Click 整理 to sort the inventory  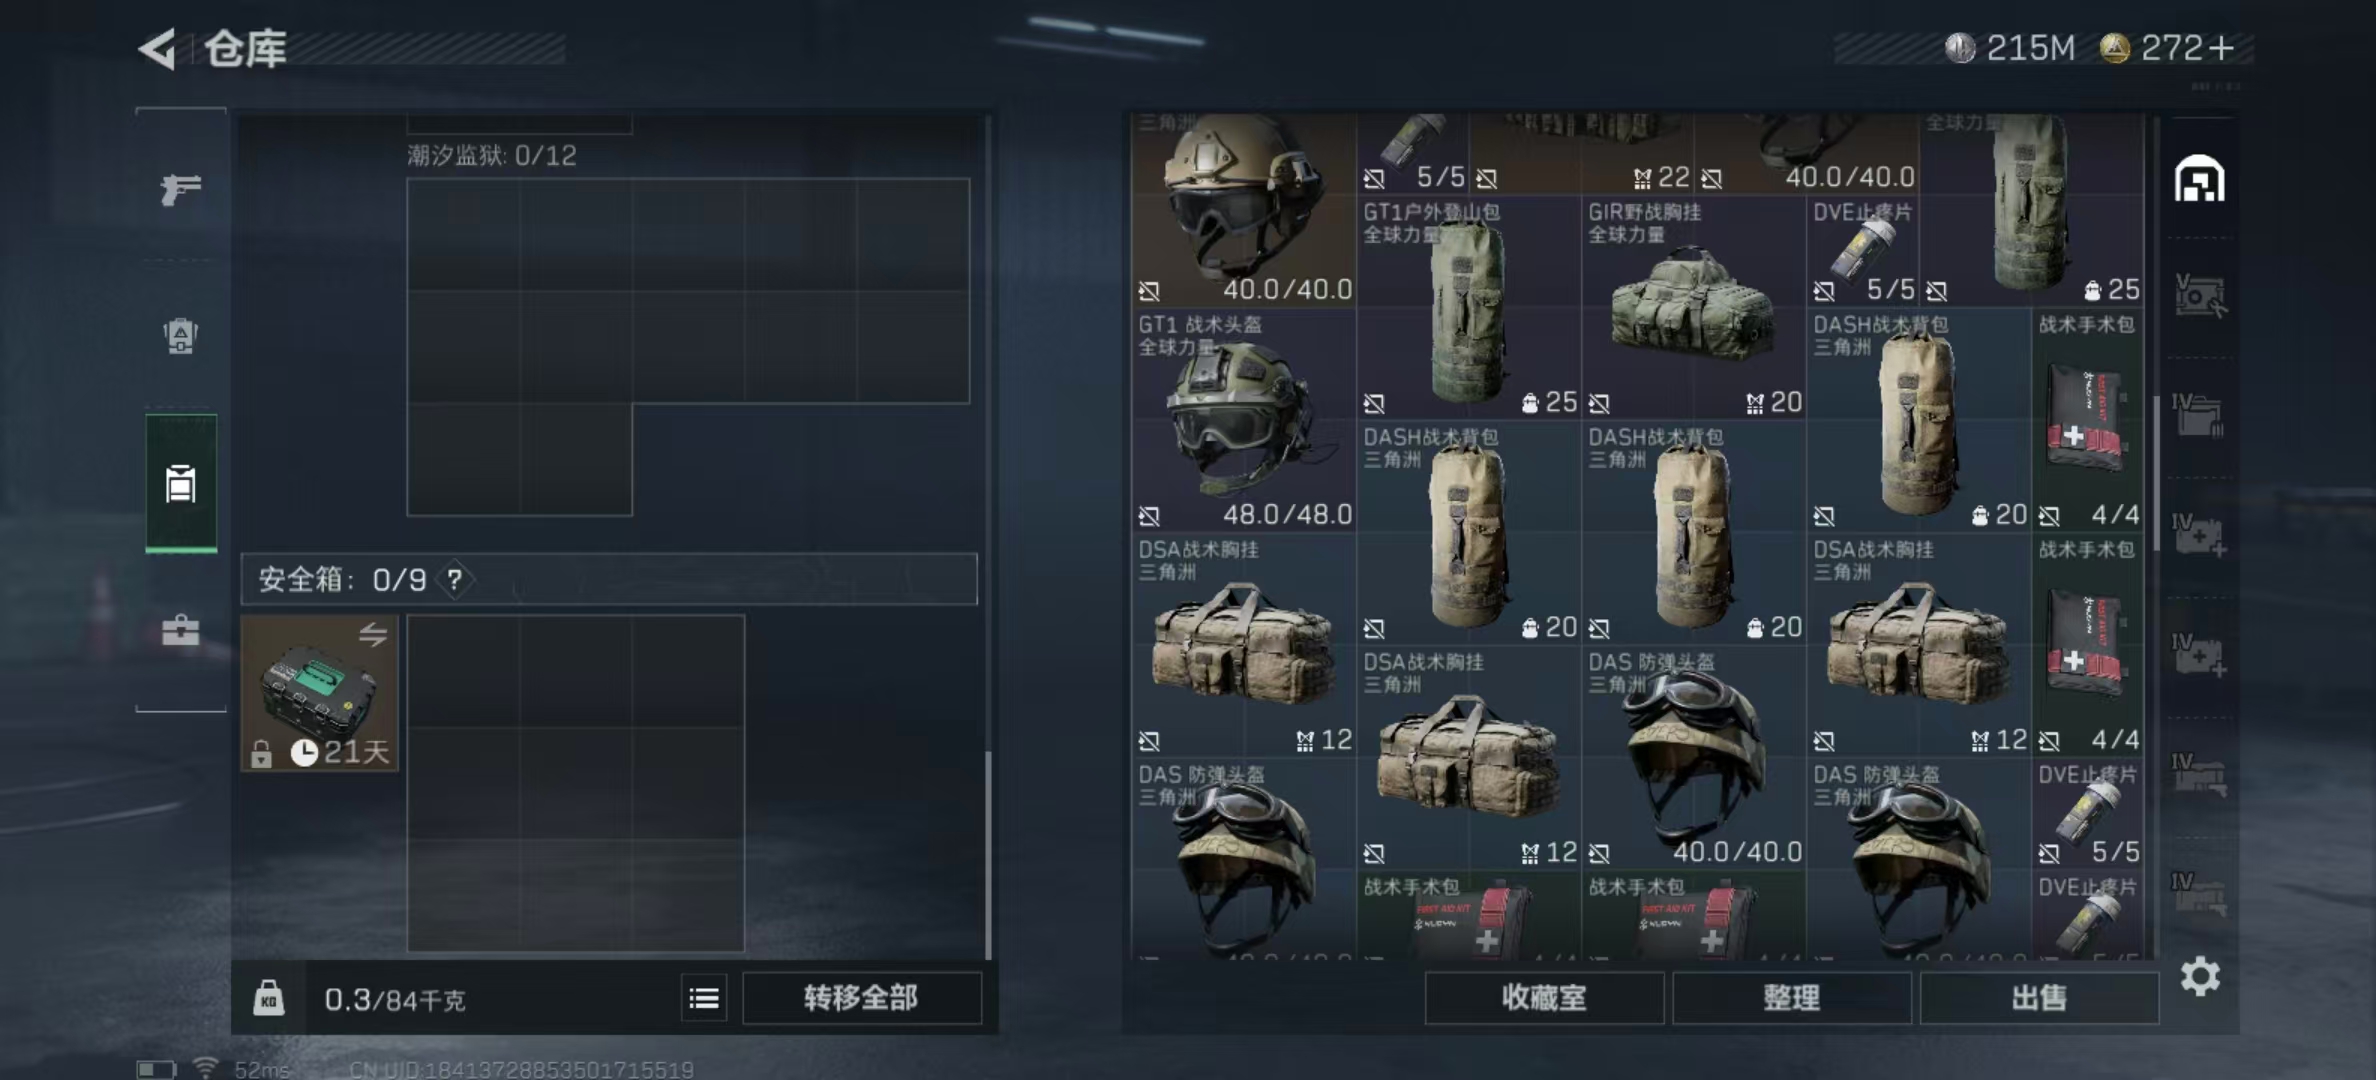[1792, 998]
